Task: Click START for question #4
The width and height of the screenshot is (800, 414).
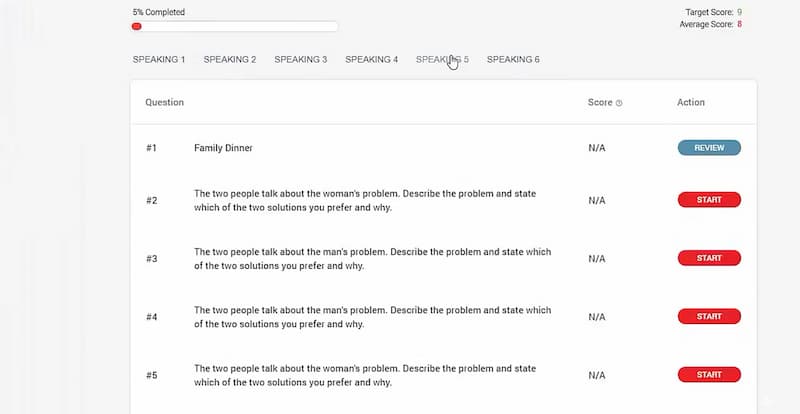Action: (x=709, y=316)
